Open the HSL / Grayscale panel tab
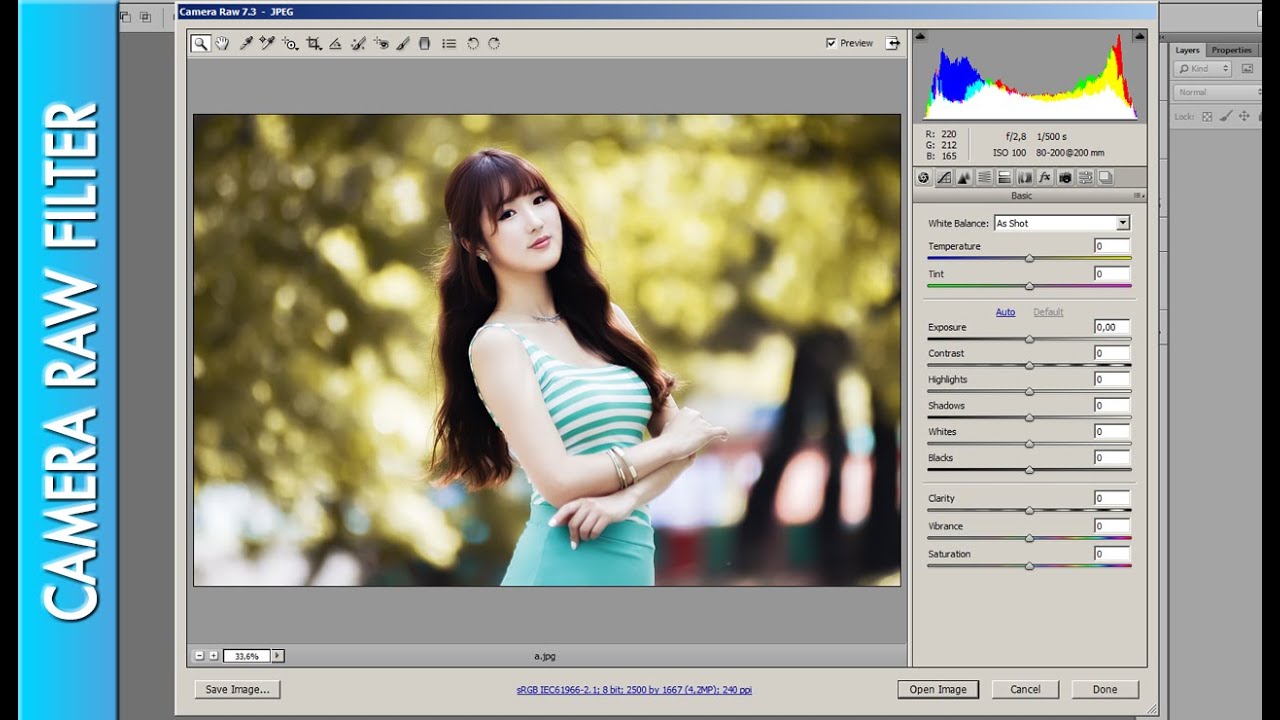 point(984,177)
